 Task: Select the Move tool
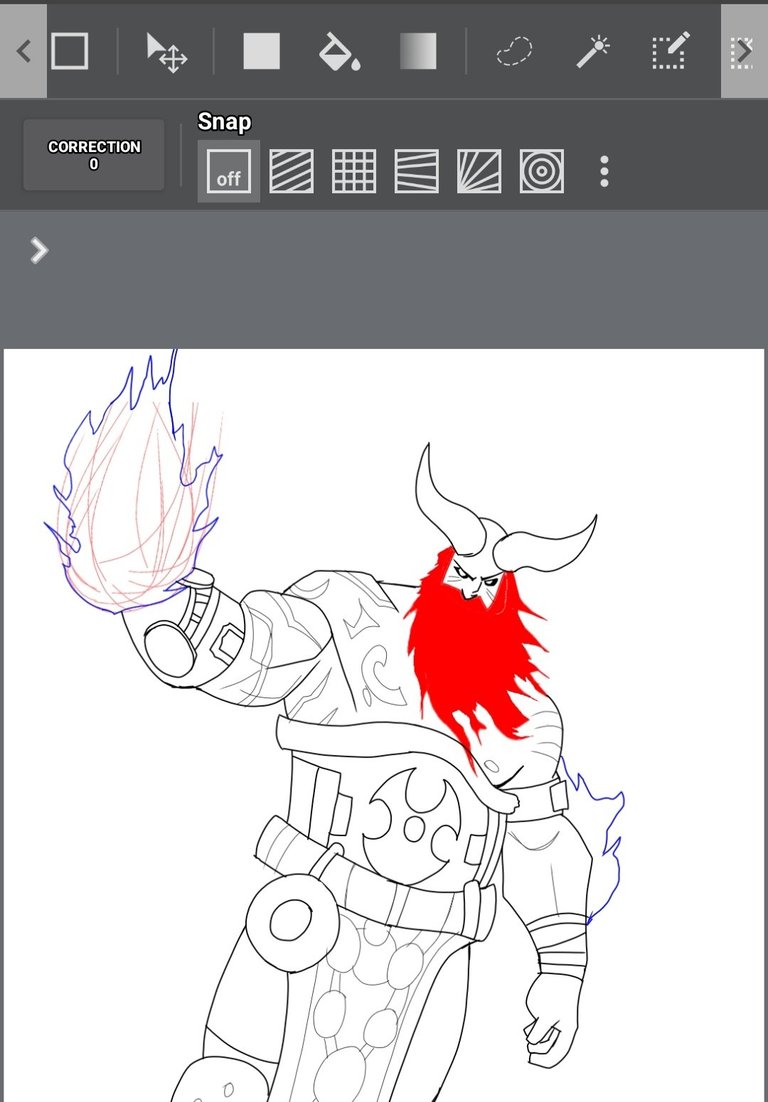[x=166, y=53]
